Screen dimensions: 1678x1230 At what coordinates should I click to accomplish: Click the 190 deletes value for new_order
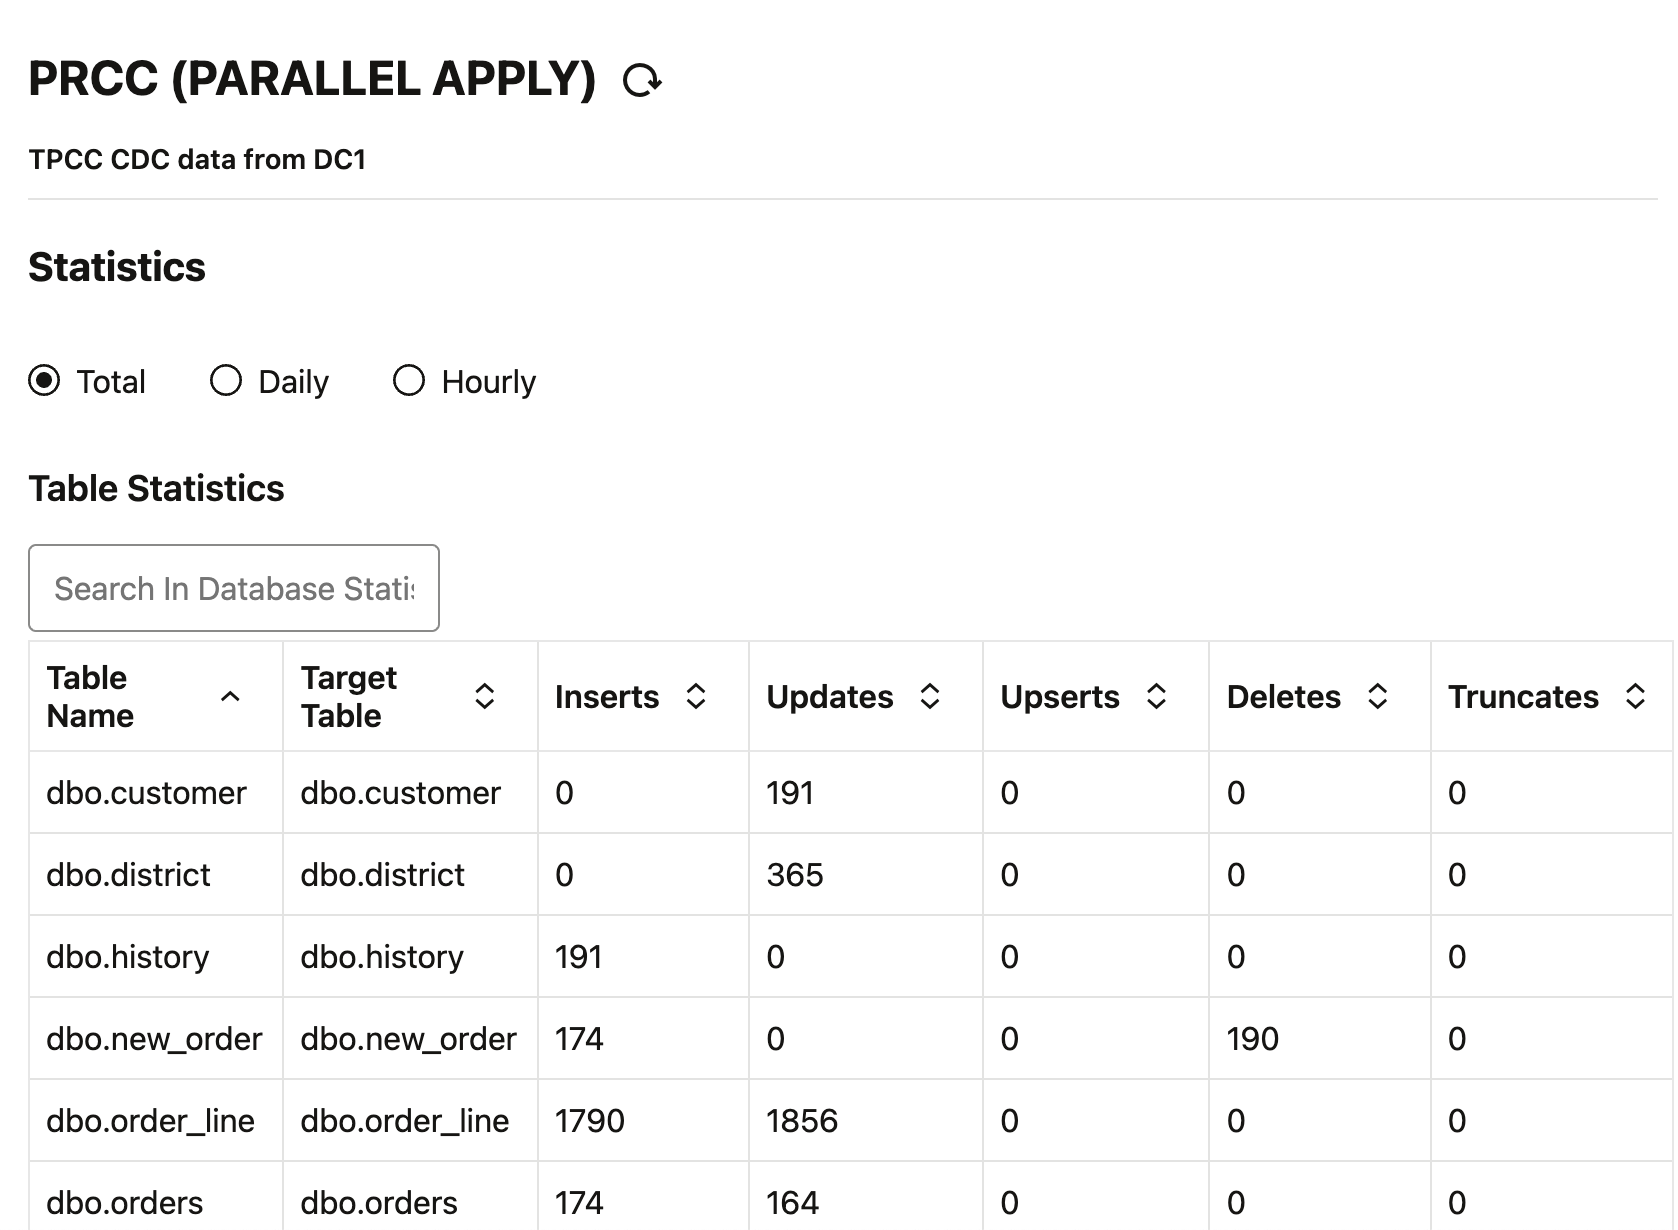[1253, 1039]
